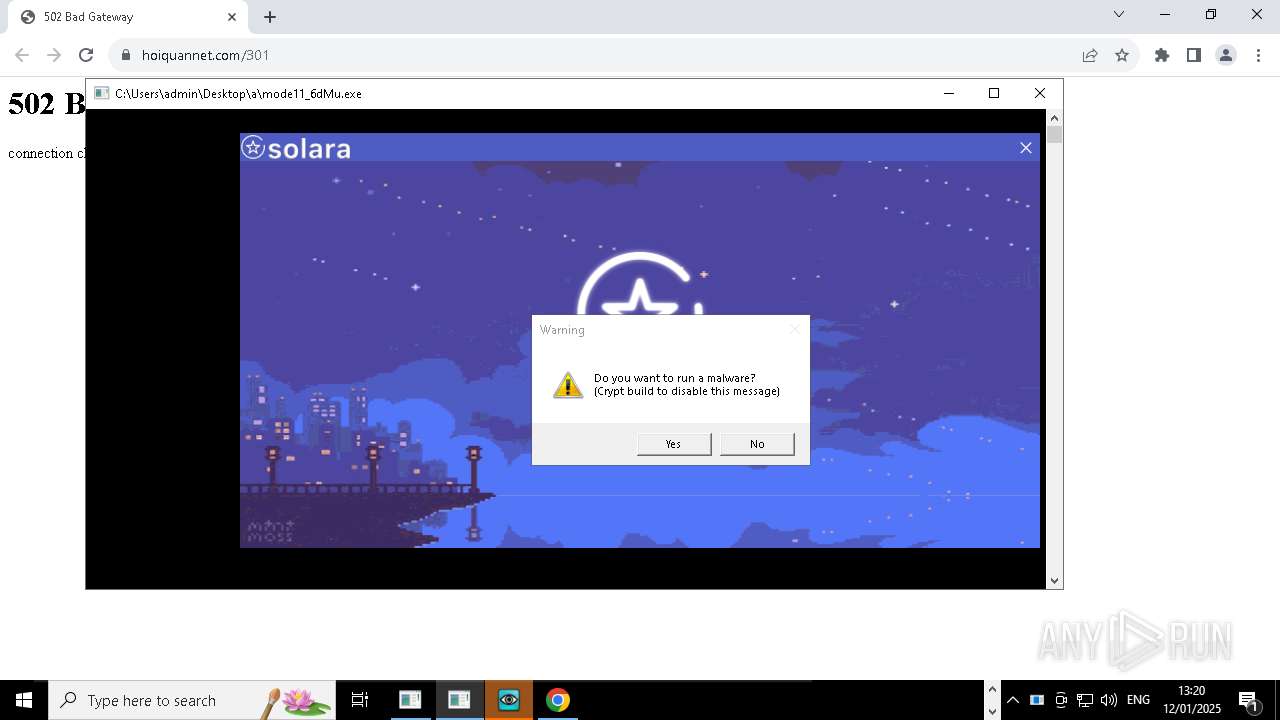Click No in the Warning dialog

point(757,444)
